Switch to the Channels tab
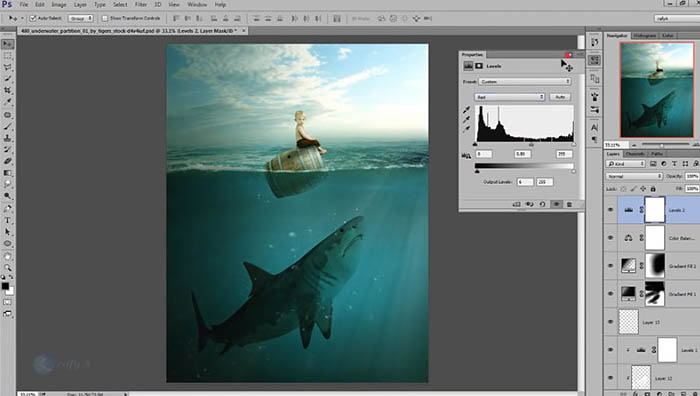Viewport: 700px width, 396px height. tap(635, 154)
